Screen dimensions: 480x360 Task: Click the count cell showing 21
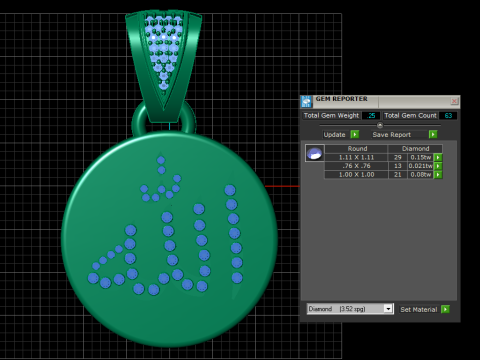(398, 175)
